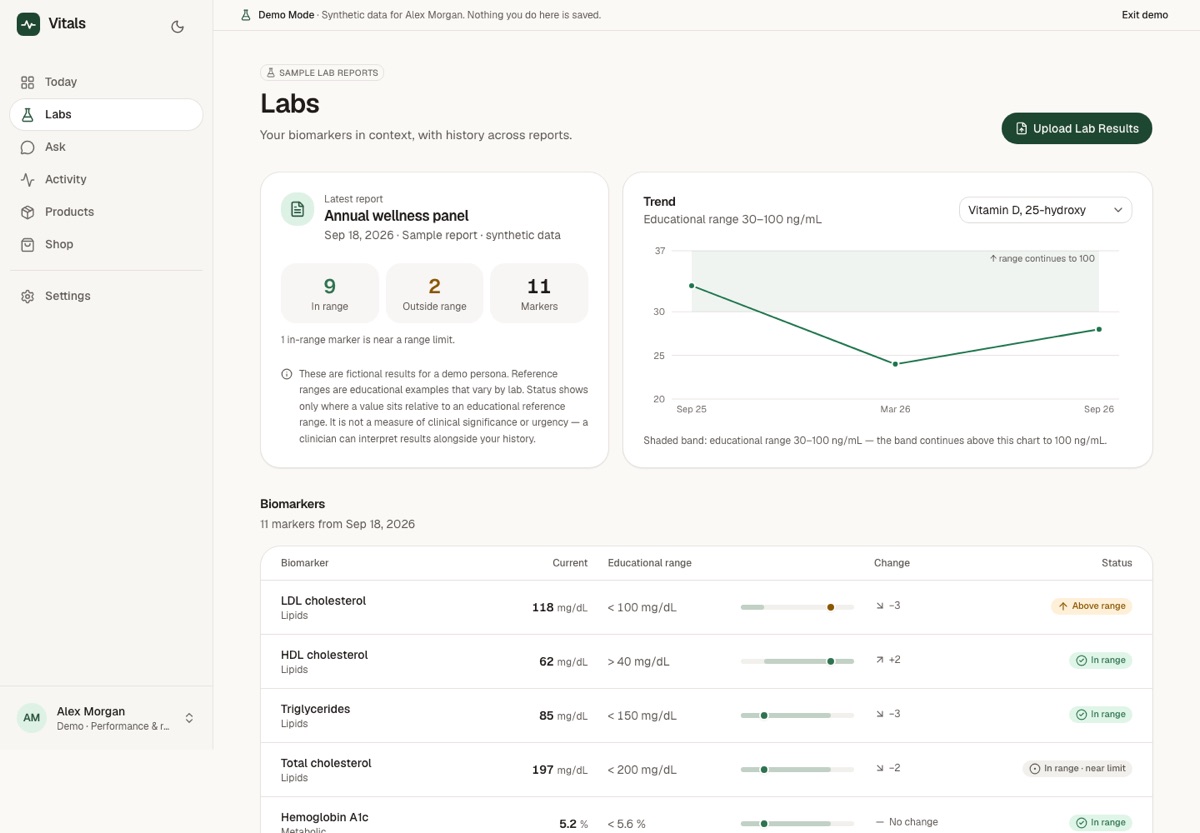The height and width of the screenshot is (833, 1200).
Task: Click the 11 Markers stat card
Action: pyautogui.click(x=539, y=293)
